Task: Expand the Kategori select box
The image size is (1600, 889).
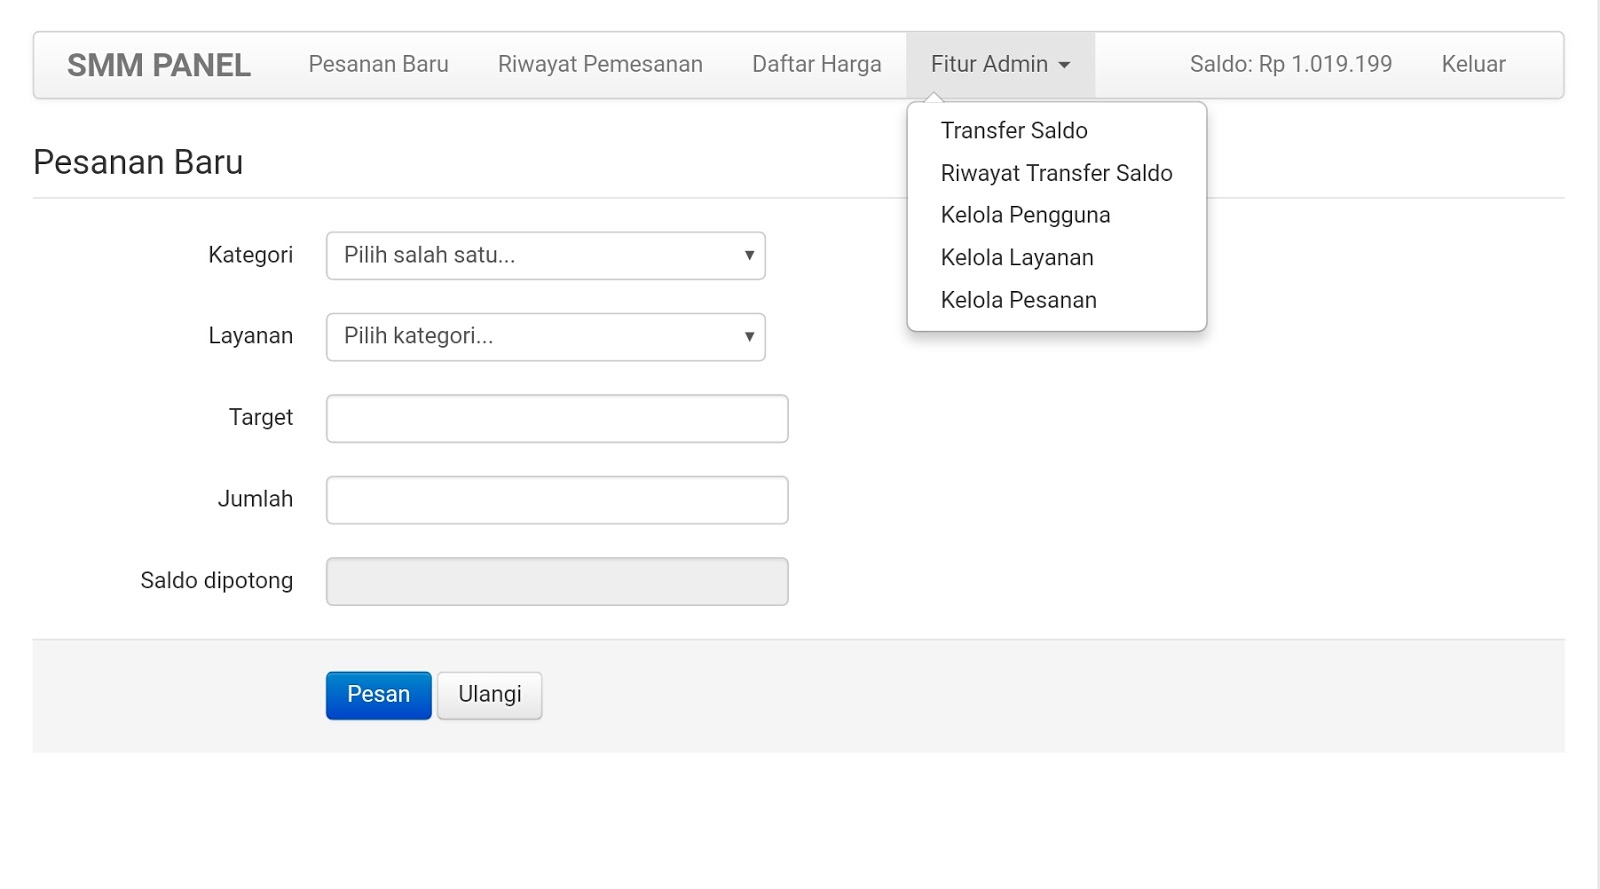Action: [545, 256]
